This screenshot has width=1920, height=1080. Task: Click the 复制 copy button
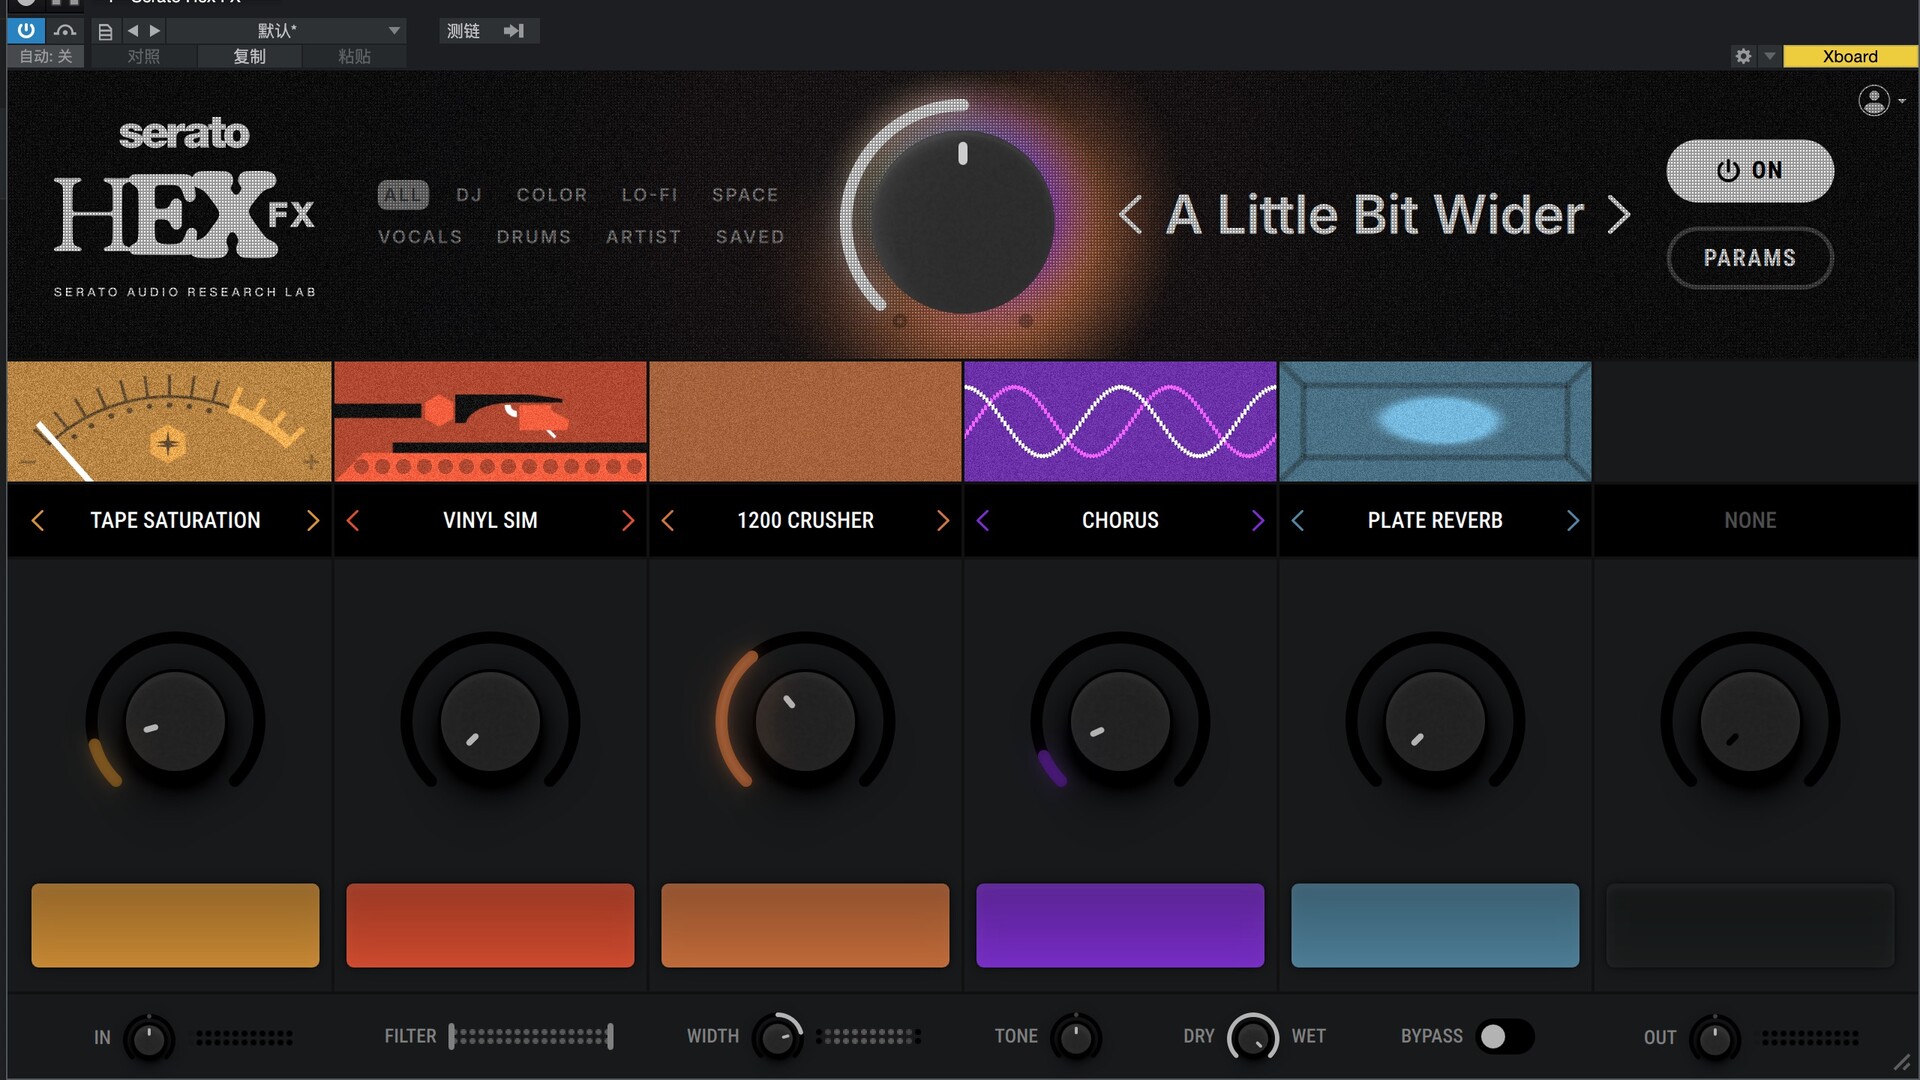click(249, 57)
